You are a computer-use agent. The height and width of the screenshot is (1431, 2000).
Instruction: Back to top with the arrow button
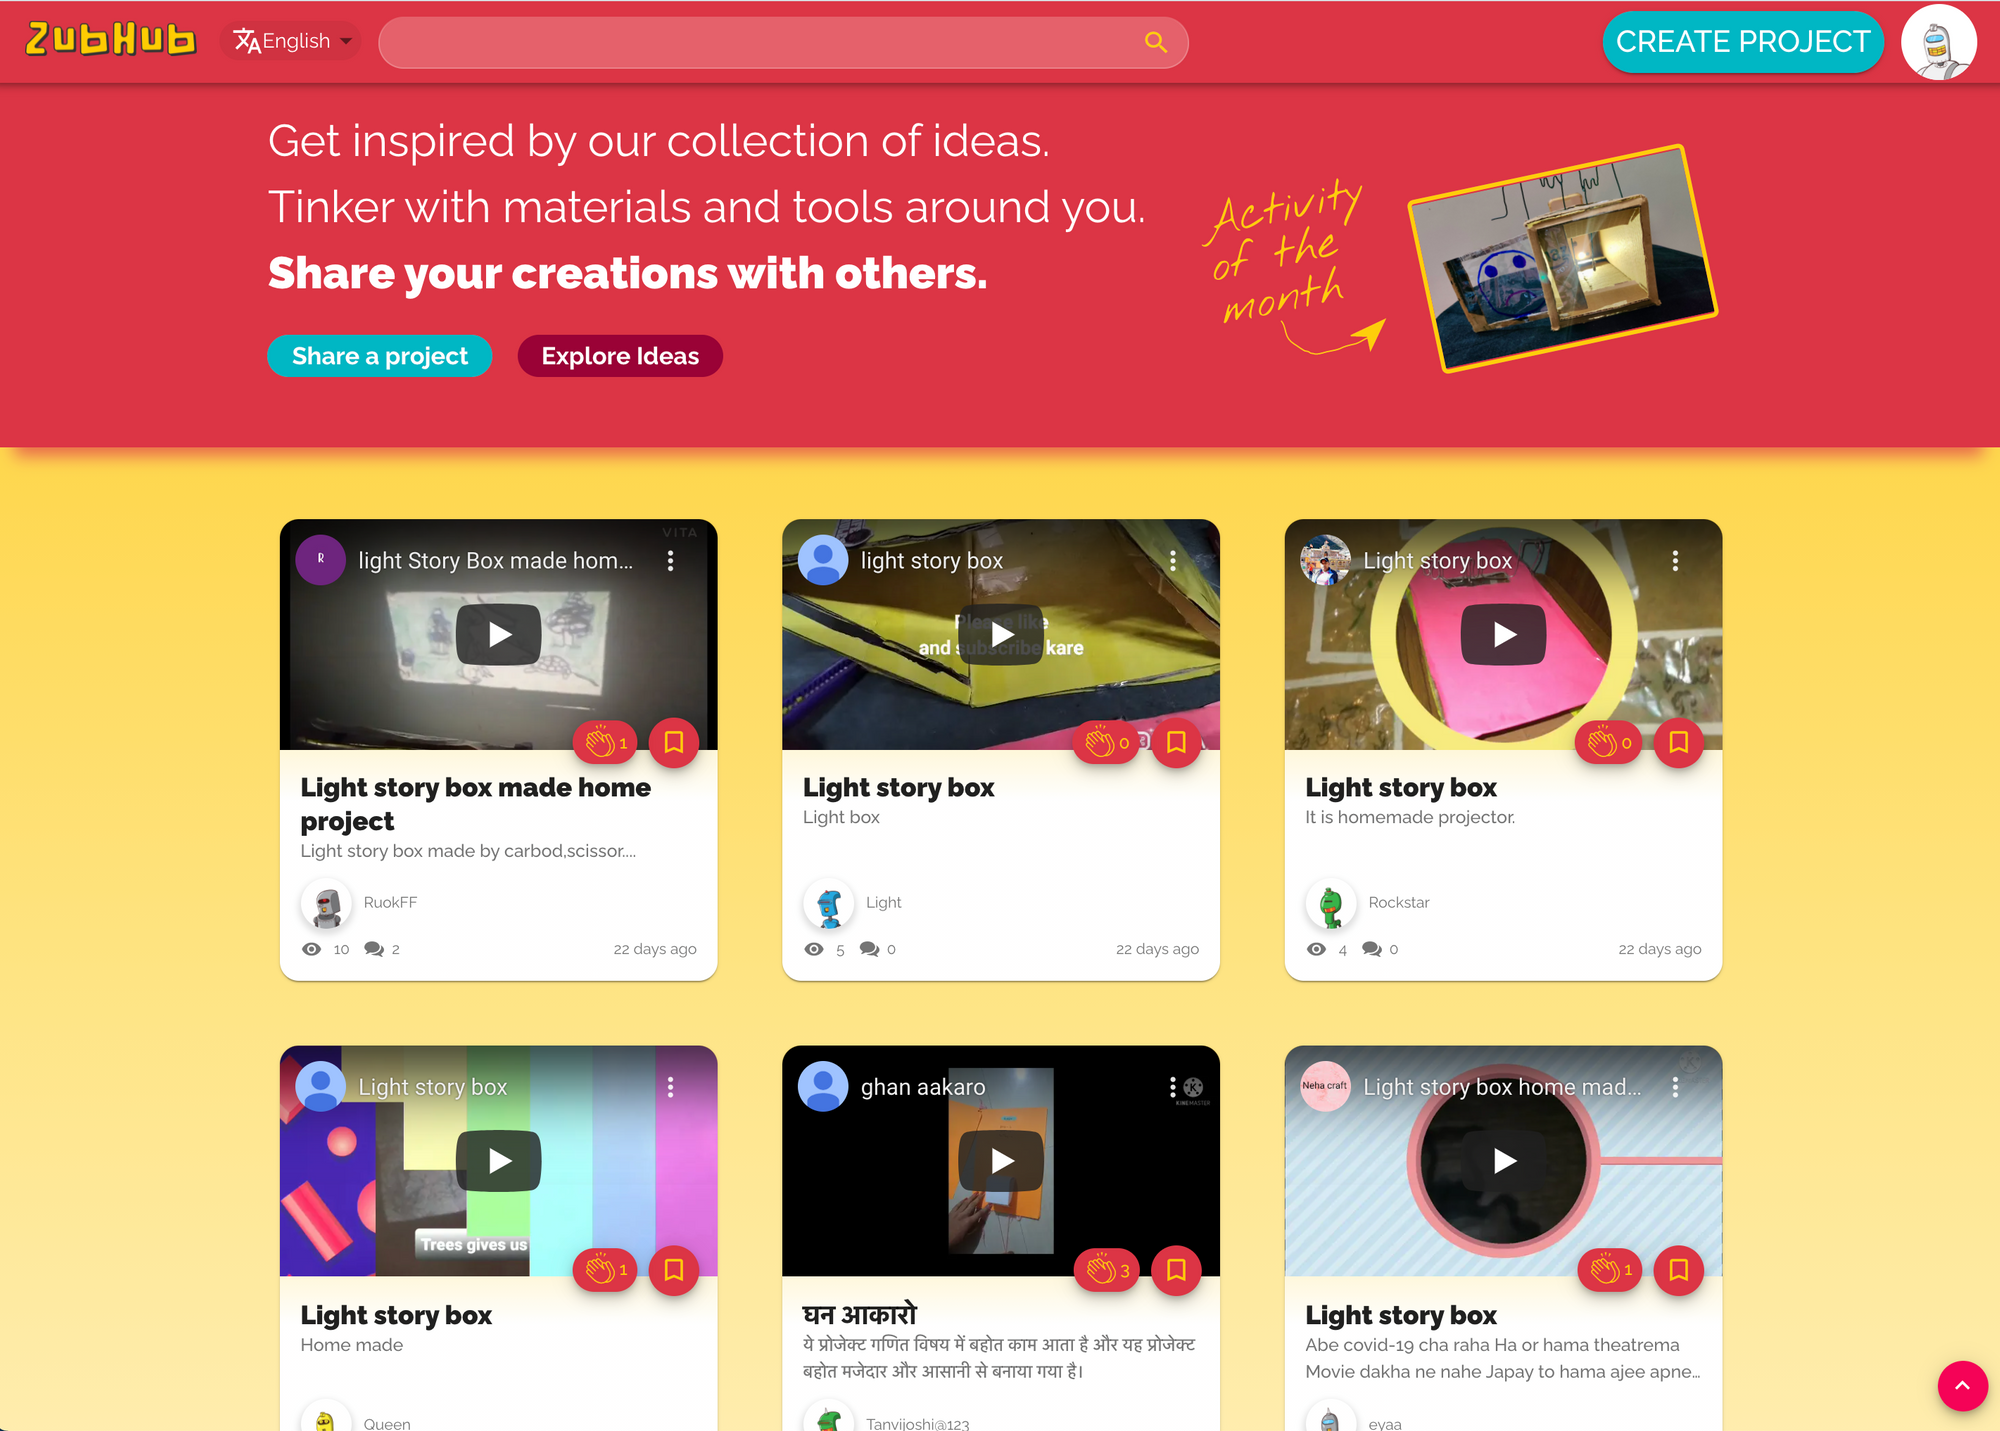coord(1962,1386)
